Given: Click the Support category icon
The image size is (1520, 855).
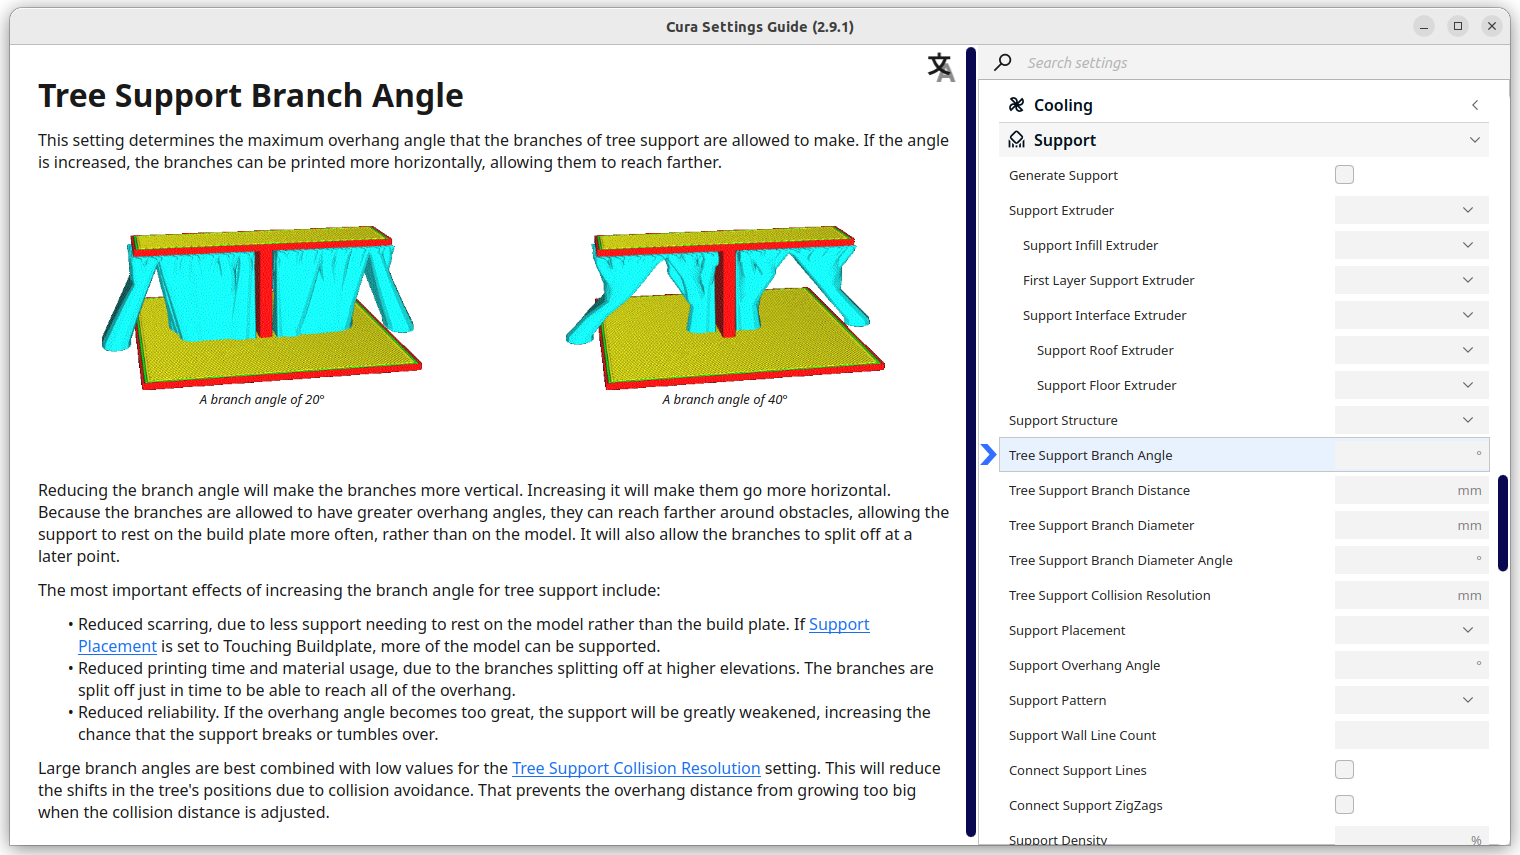Looking at the screenshot, I should pyautogui.click(x=1016, y=140).
